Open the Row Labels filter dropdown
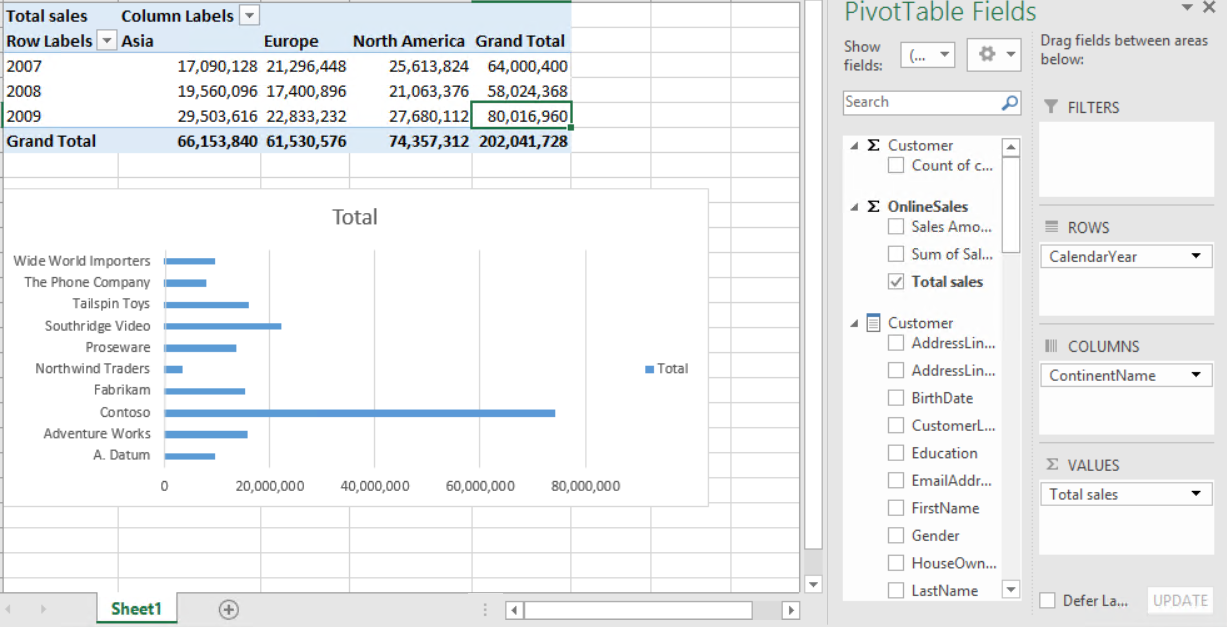The image size is (1227, 627). (107, 41)
